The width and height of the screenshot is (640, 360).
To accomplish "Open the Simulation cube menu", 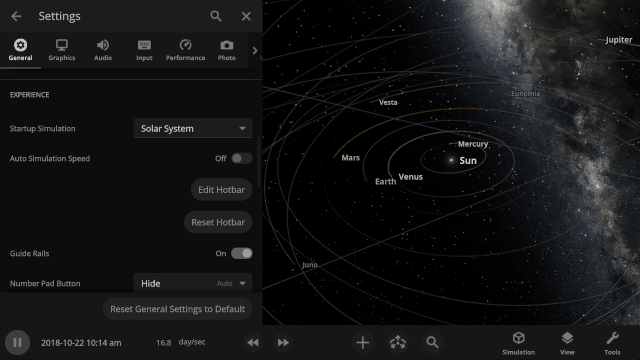I will 518,343.
